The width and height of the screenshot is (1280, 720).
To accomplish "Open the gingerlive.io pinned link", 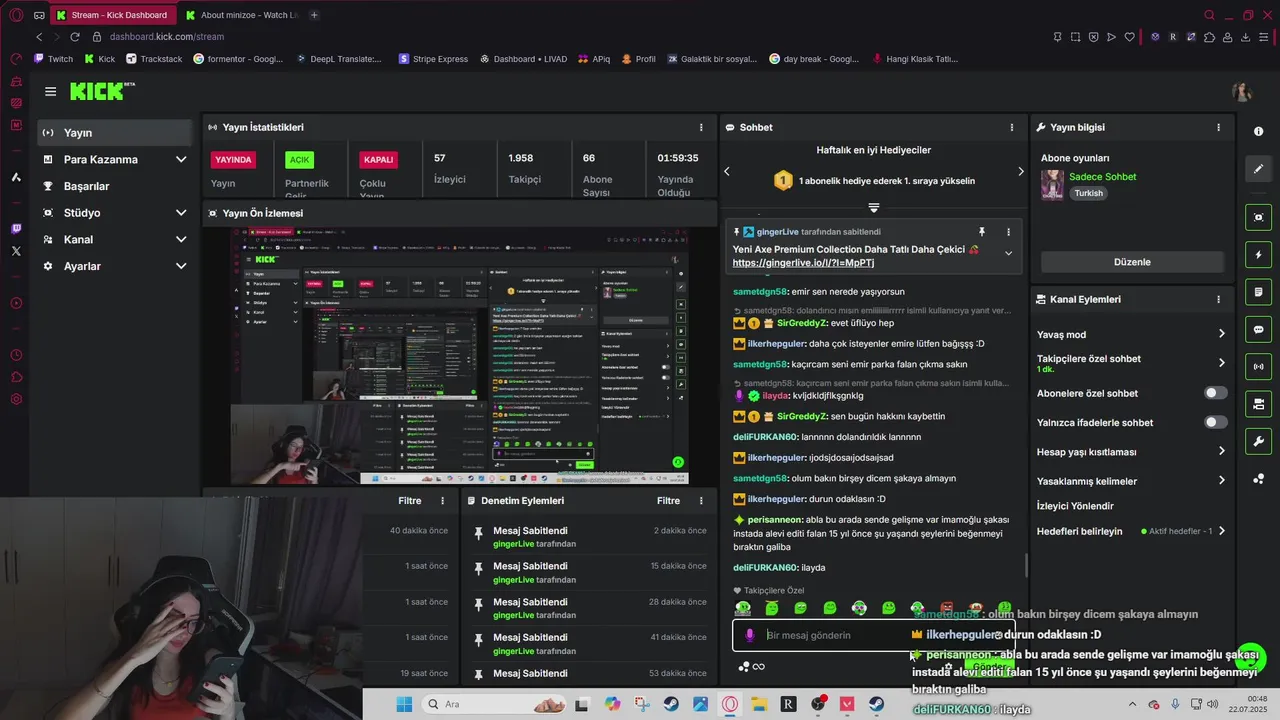I will 803,263.
